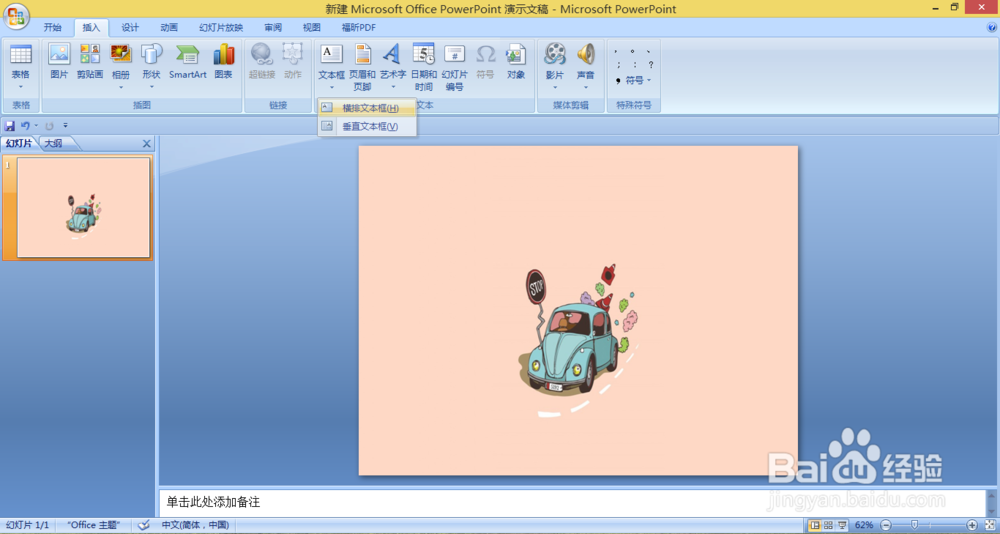1000x534 pixels.
Task: Choose 横排文本框 from dropdown menu
Action: coord(367,108)
